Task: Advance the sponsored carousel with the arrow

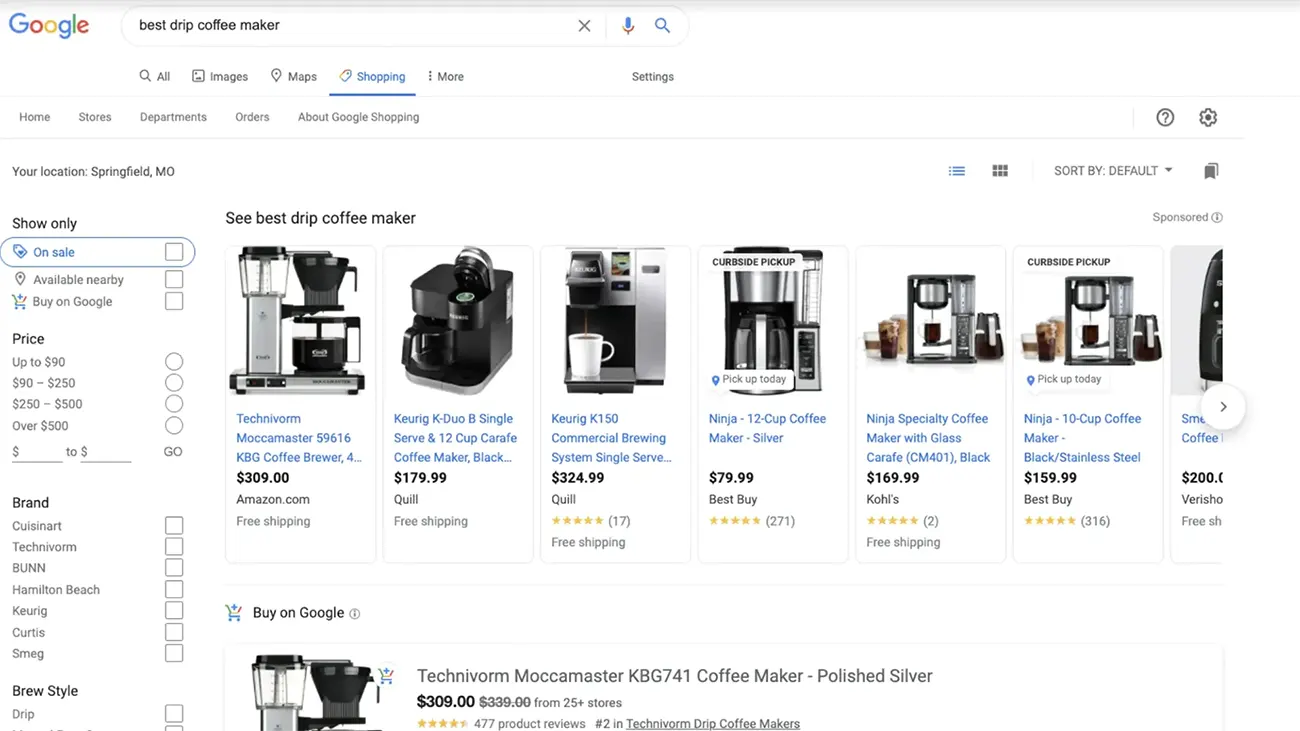Action: tap(1223, 407)
